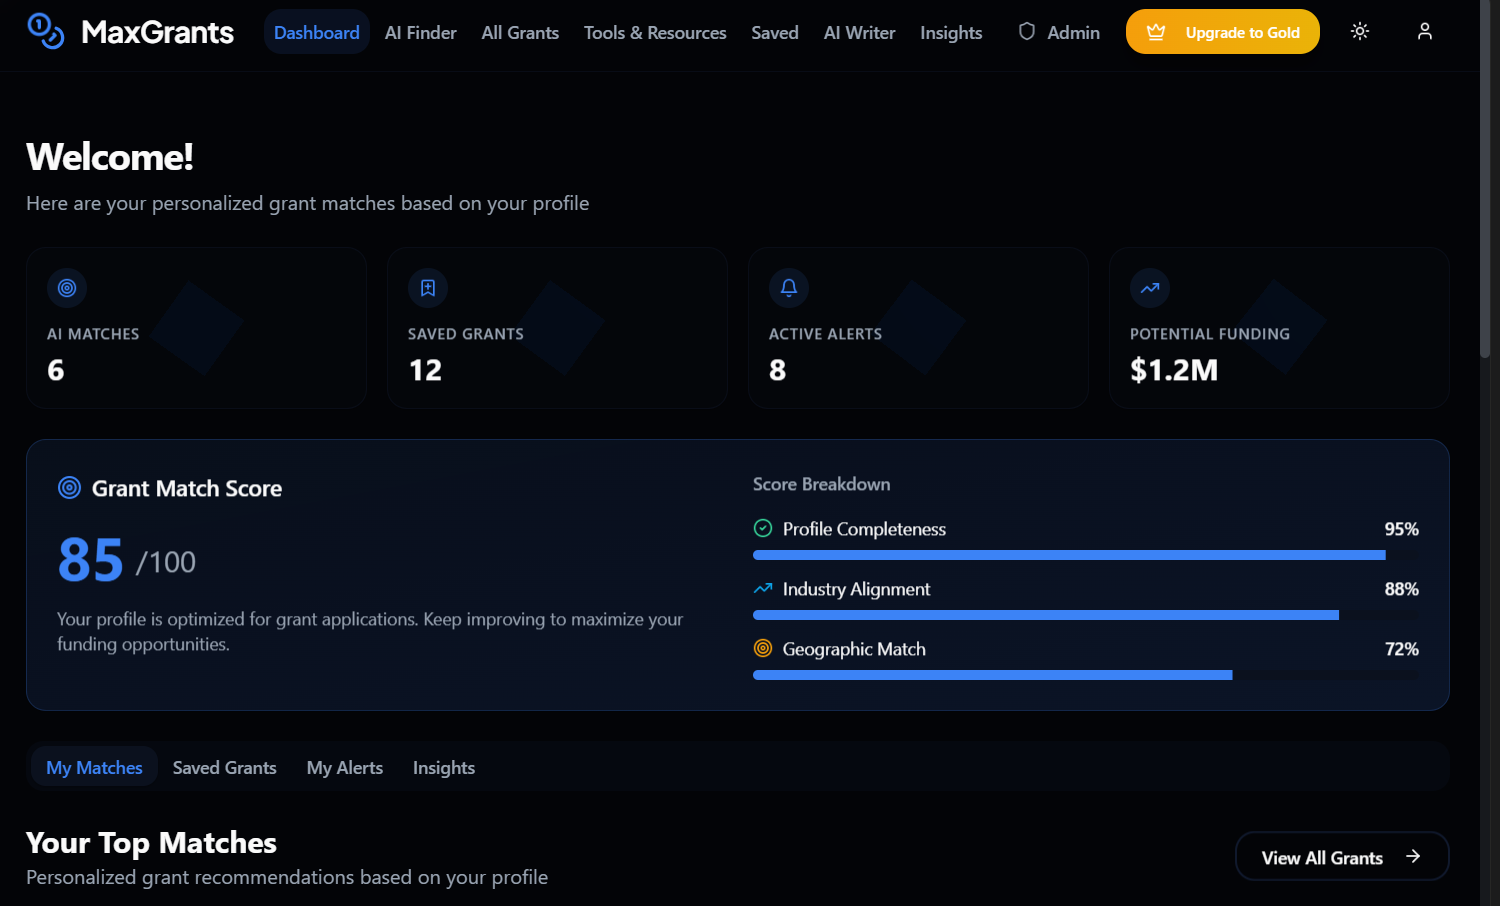Click the Geographic Match orange icon

click(763, 648)
